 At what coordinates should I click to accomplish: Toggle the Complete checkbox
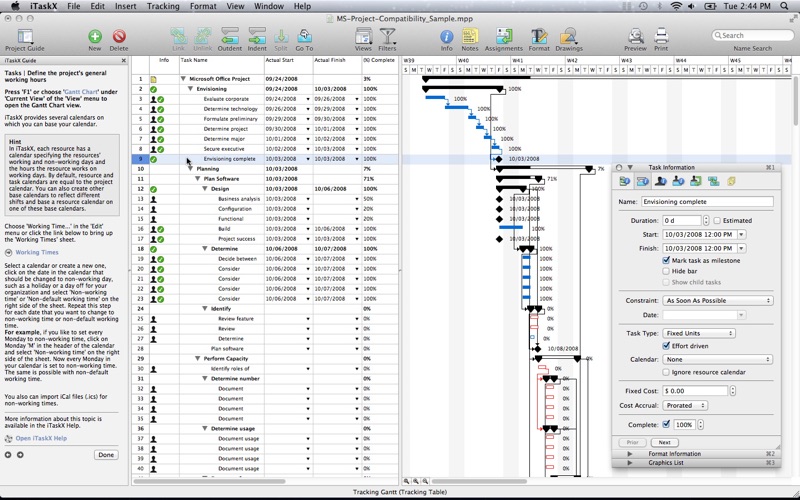pyautogui.click(x=666, y=424)
